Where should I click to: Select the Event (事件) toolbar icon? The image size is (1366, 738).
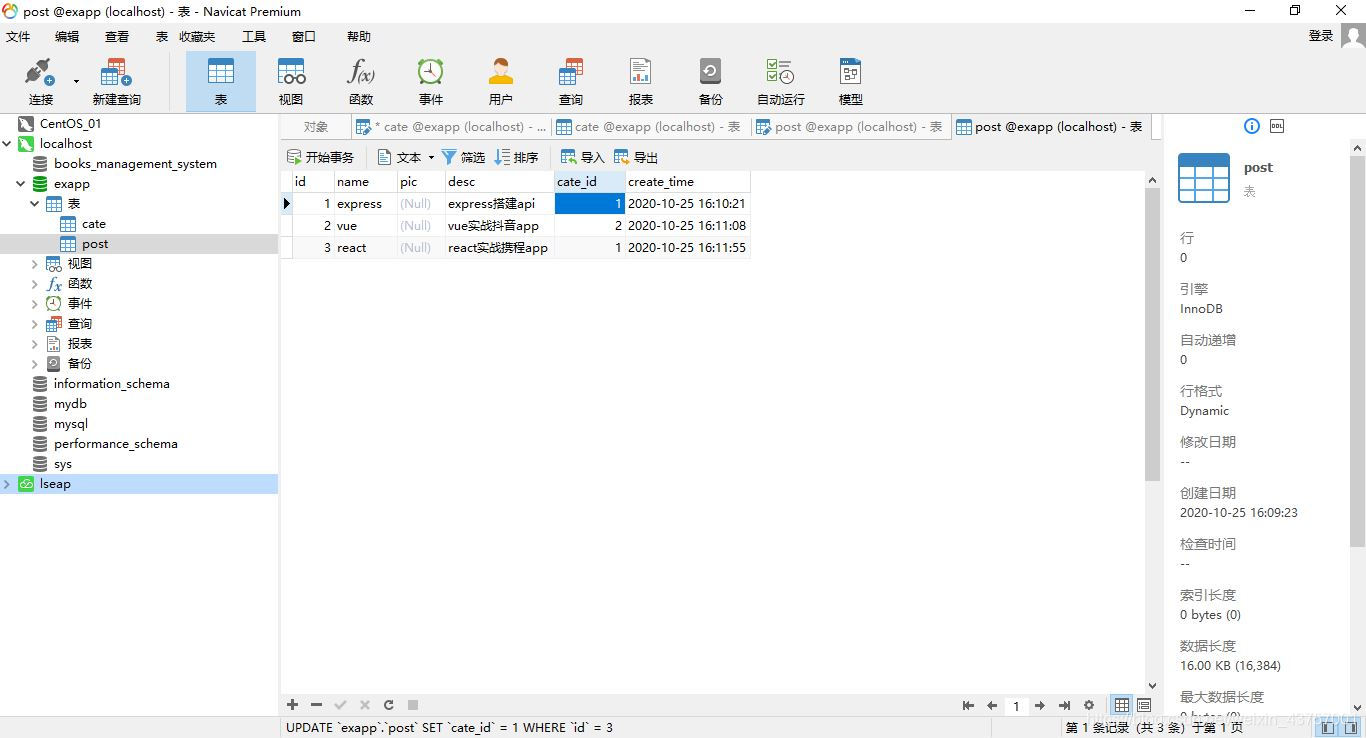point(431,82)
